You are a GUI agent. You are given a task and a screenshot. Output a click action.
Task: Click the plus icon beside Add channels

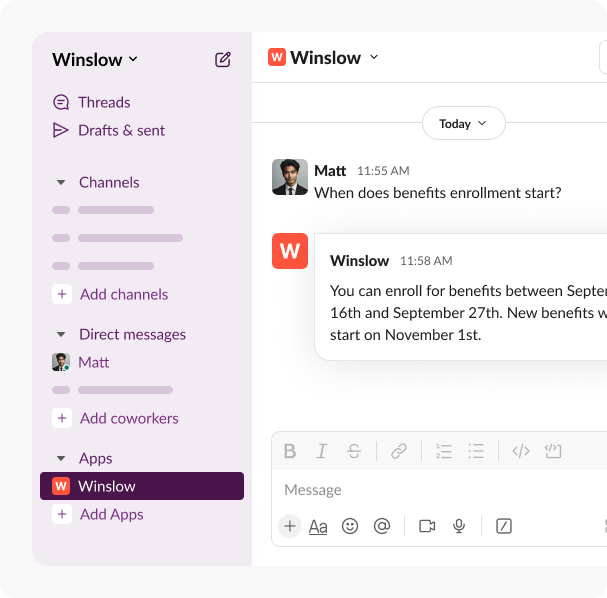pyautogui.click(x=62, y=294)
